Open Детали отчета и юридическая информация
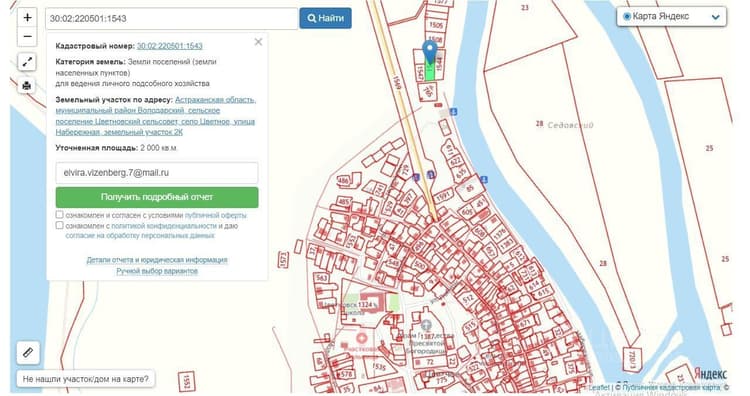 (x=157, y=260)
